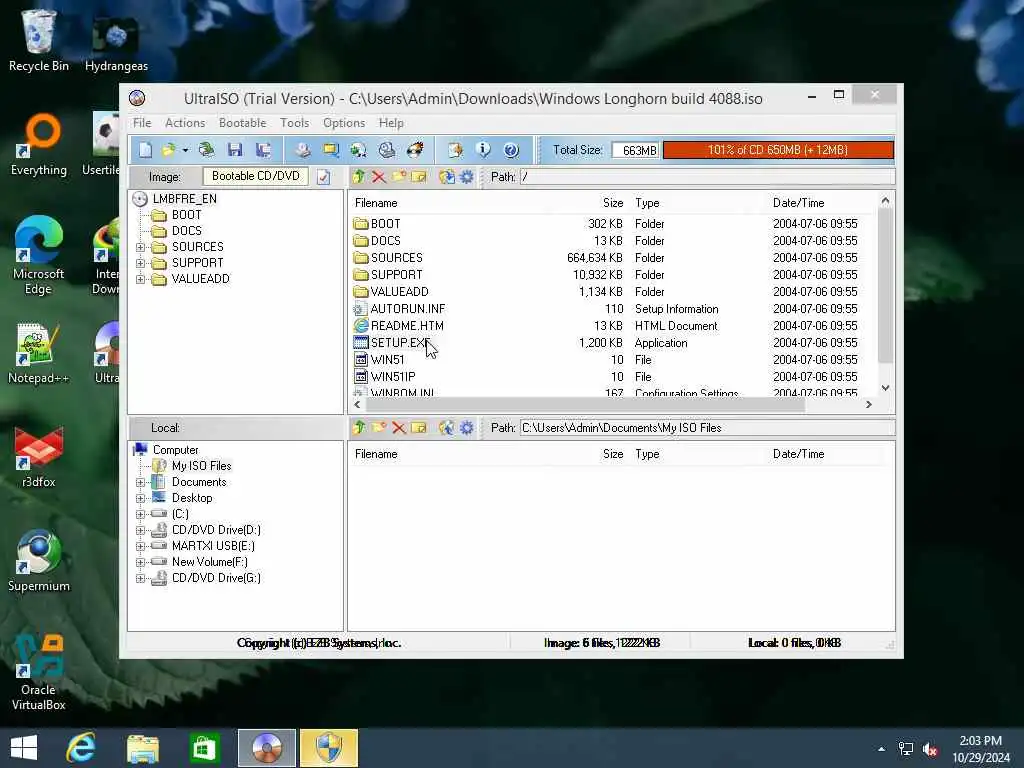Open image info with the blue 'i' icon
The image size is (1024, 768).
483,150
